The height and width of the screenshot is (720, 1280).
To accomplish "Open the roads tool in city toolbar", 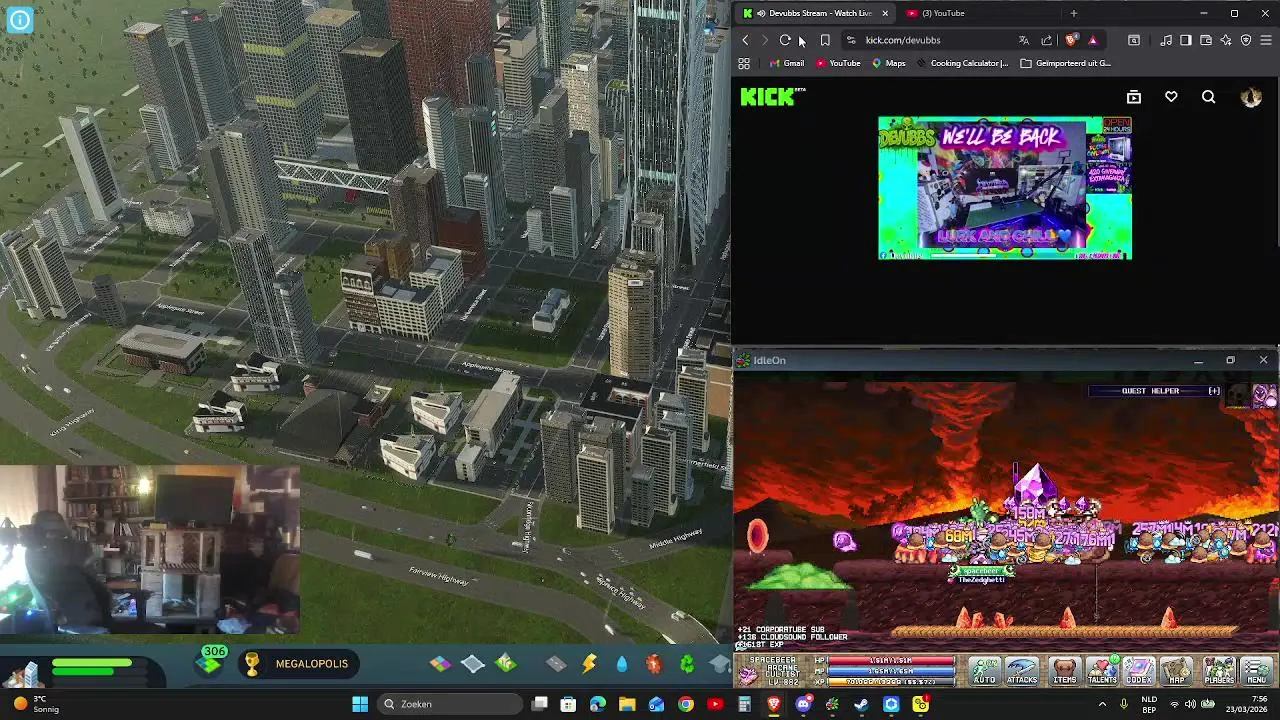I will click(x=556, y=664).
